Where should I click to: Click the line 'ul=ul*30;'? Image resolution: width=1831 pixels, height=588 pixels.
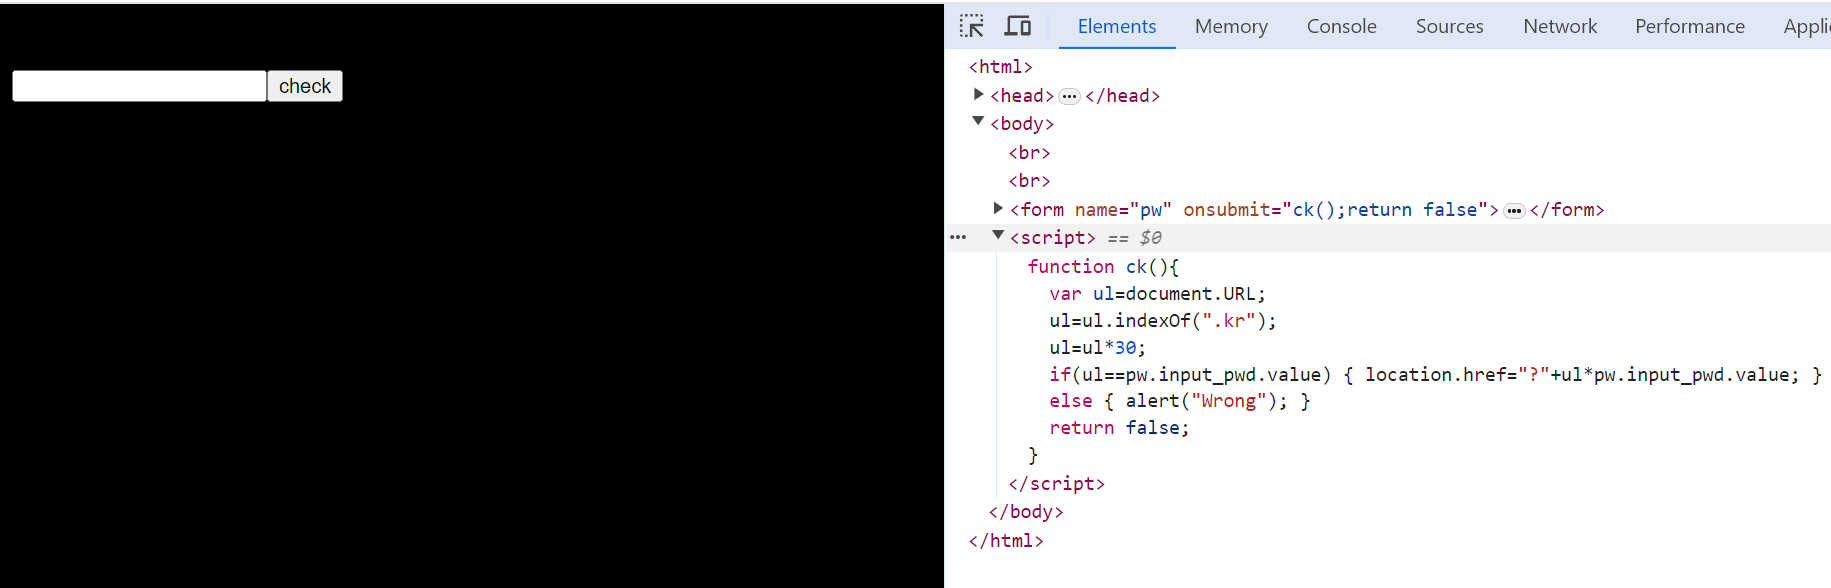click(1097, 348)
